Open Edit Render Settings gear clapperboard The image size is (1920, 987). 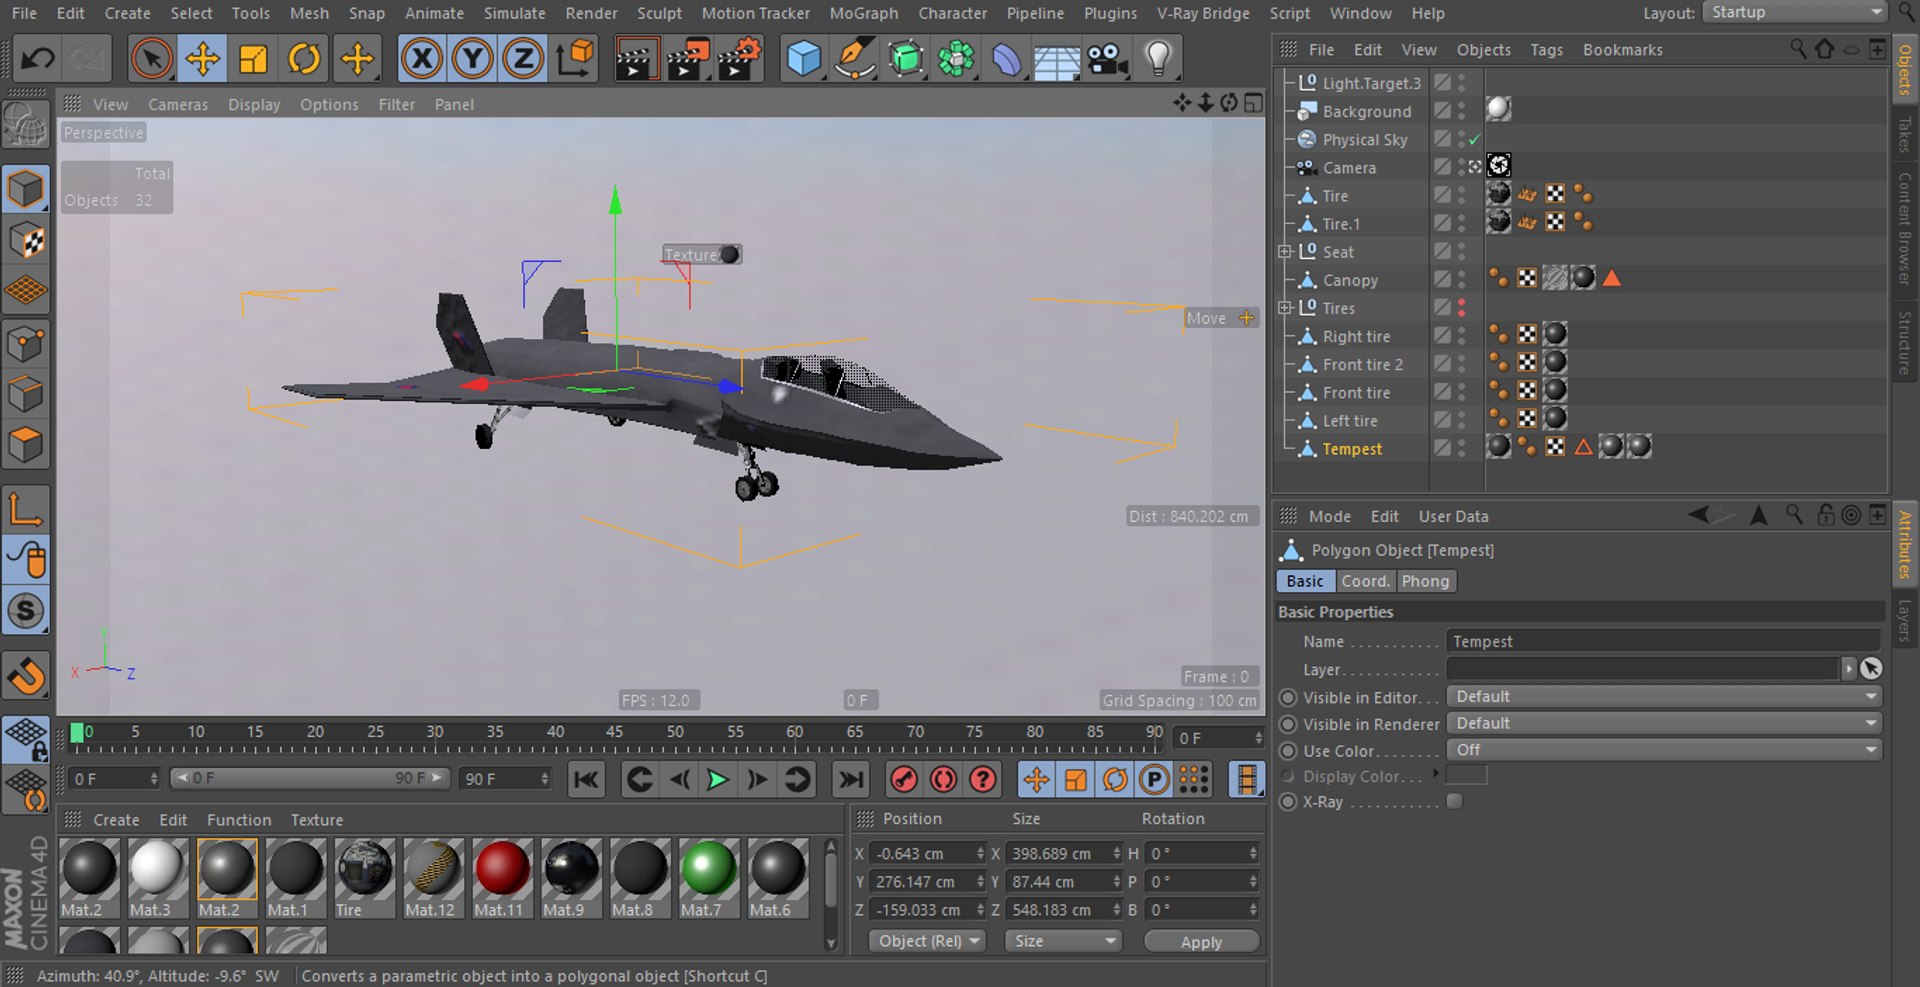click(x=740, y=59)
